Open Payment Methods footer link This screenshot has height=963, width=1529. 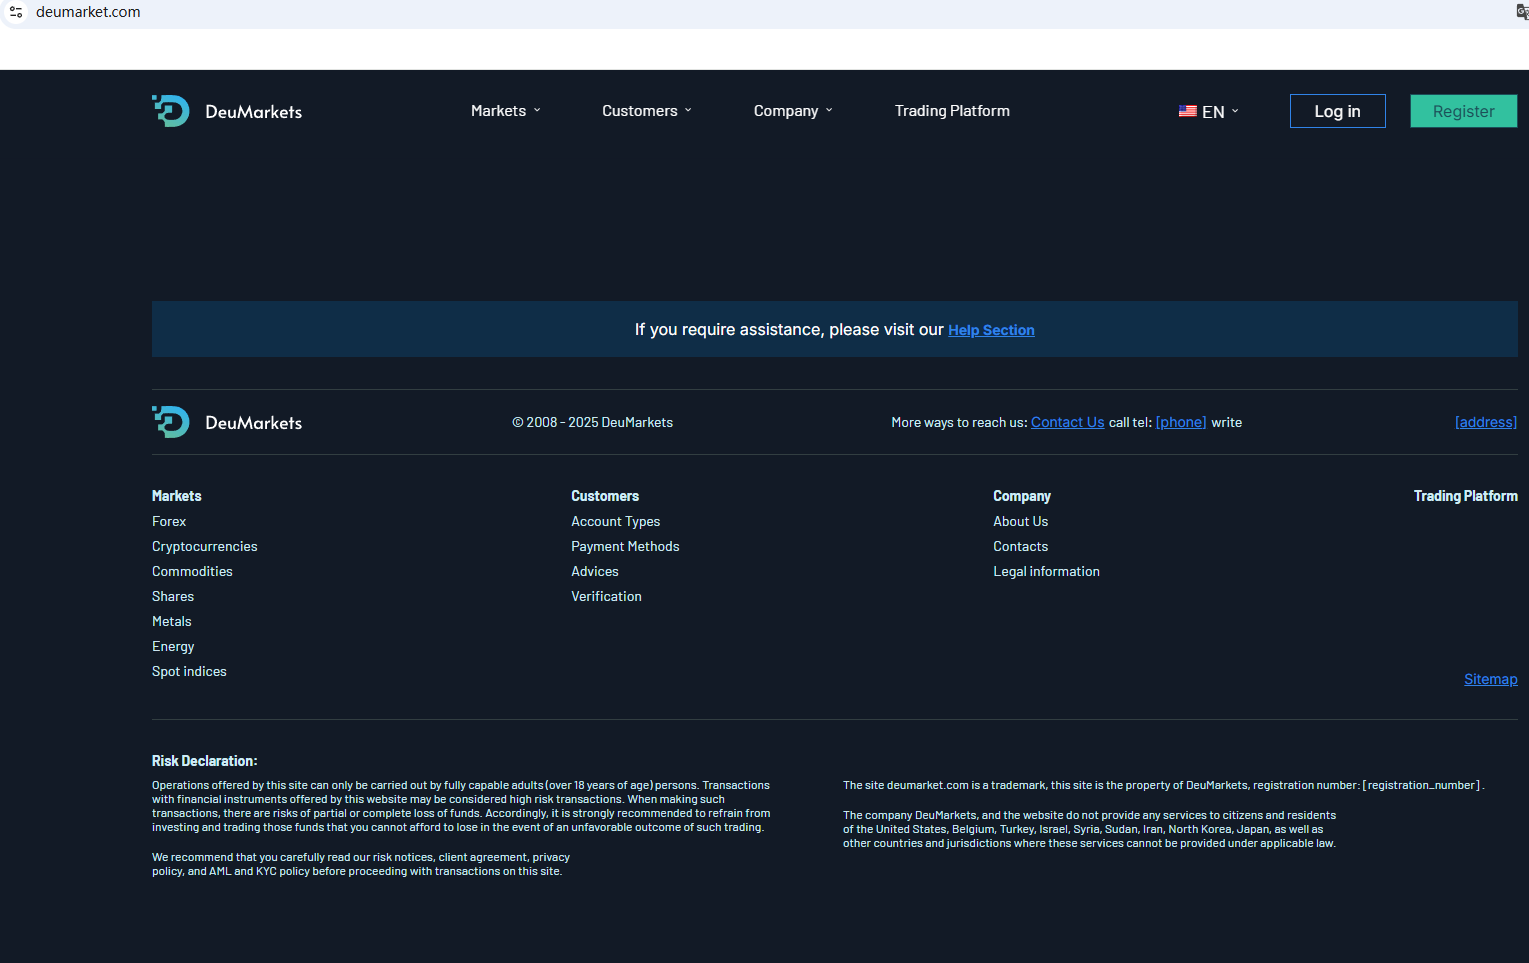tap(625, 546)
